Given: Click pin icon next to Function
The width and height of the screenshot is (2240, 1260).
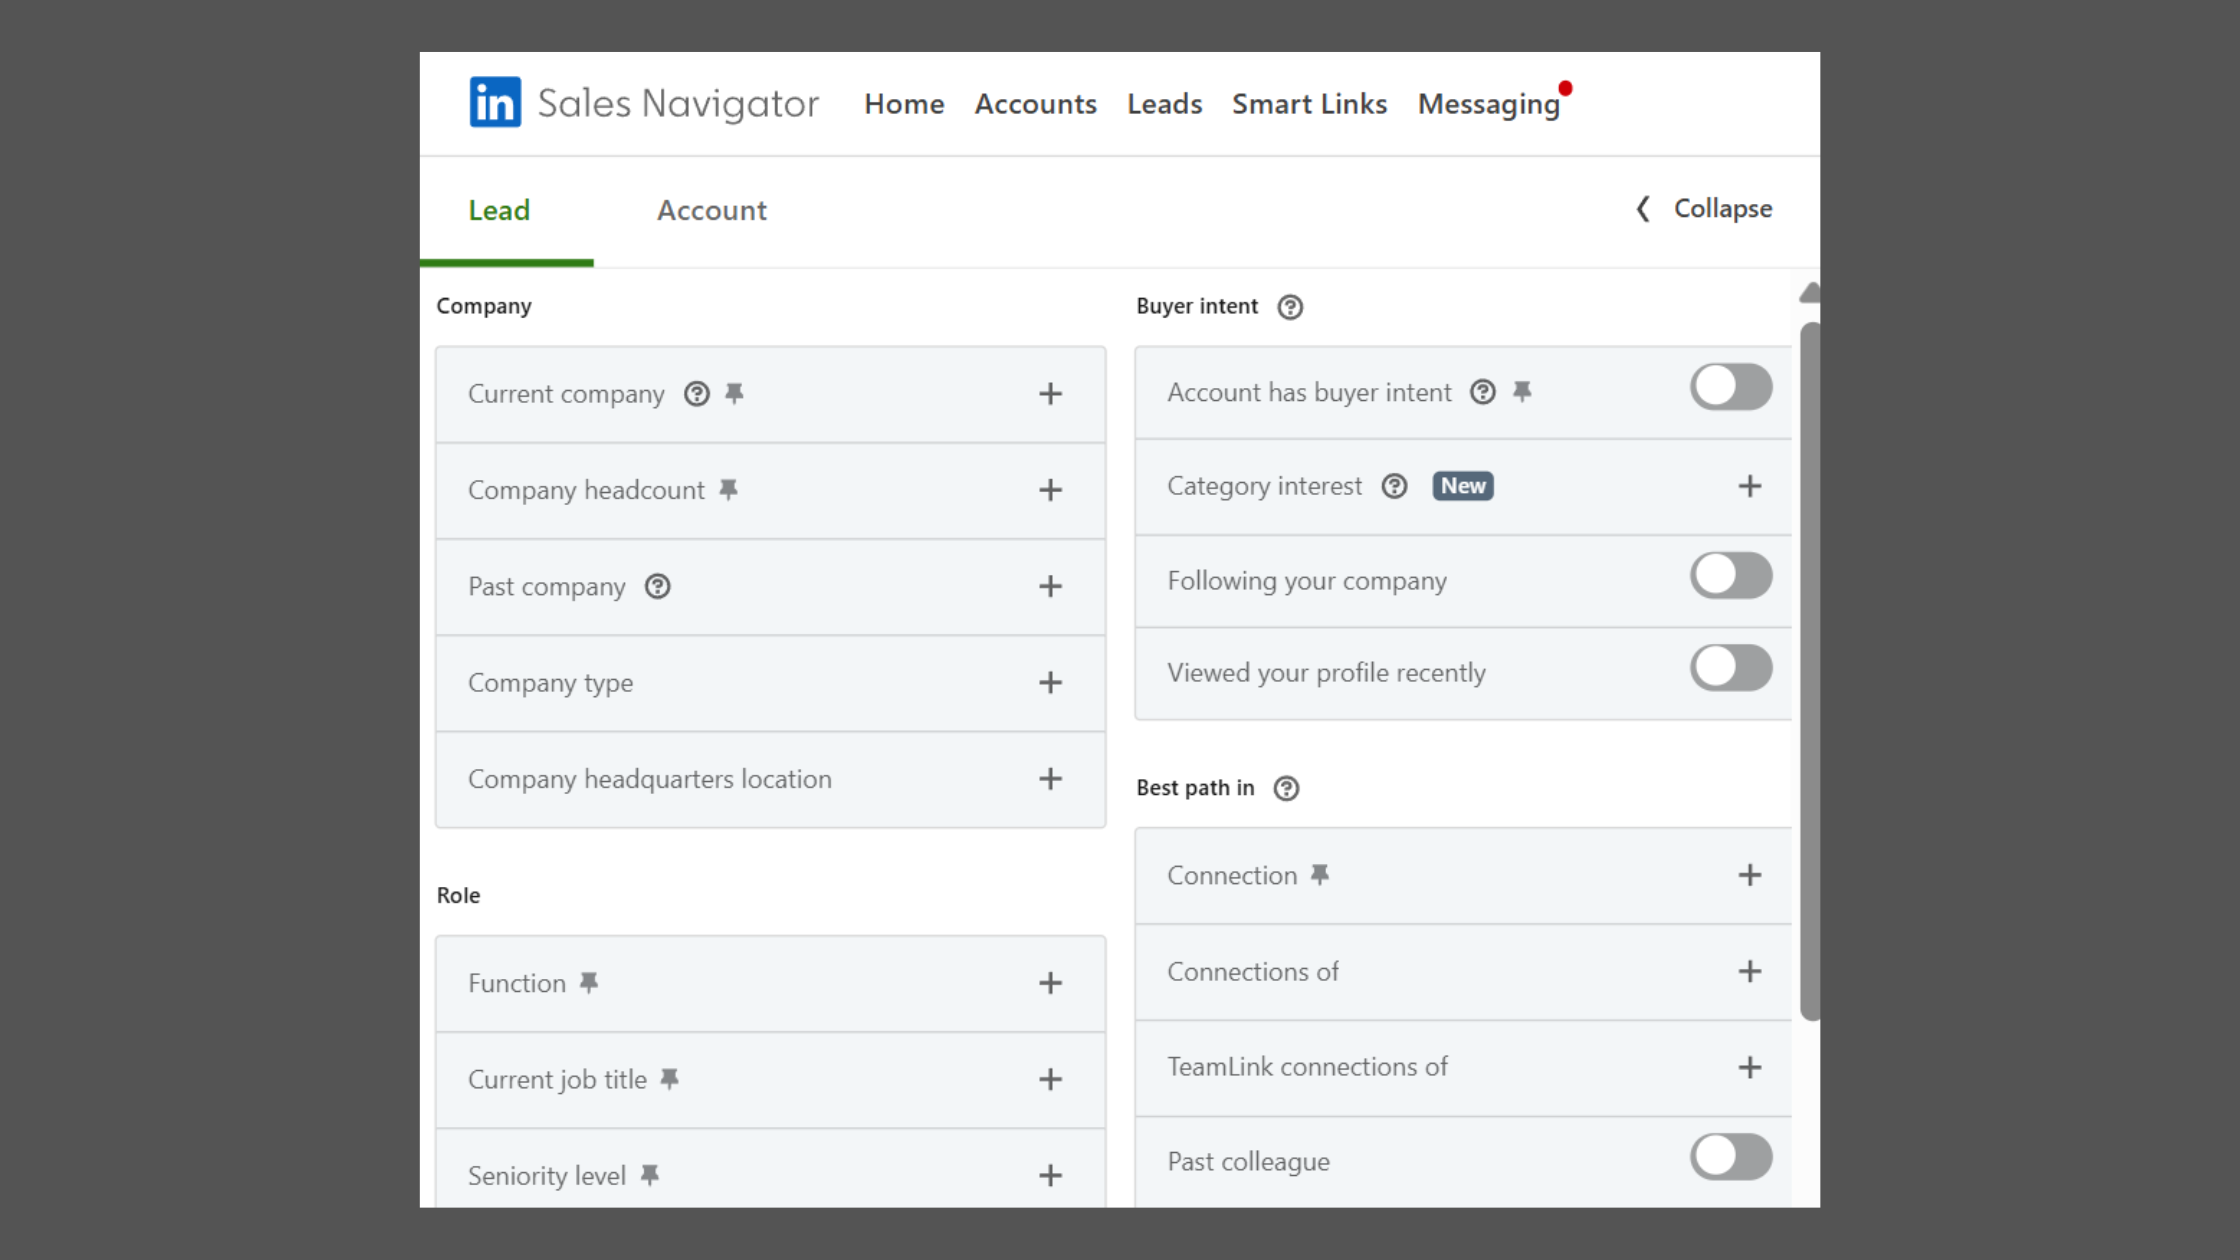Looking at the screenshot, I should click(x=590, y=983).
